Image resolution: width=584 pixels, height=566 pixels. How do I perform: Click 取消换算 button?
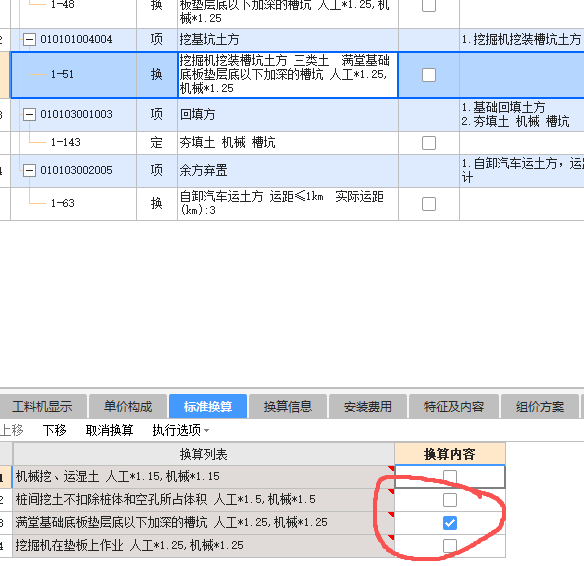pyautogui.click(x=110, y=430)
